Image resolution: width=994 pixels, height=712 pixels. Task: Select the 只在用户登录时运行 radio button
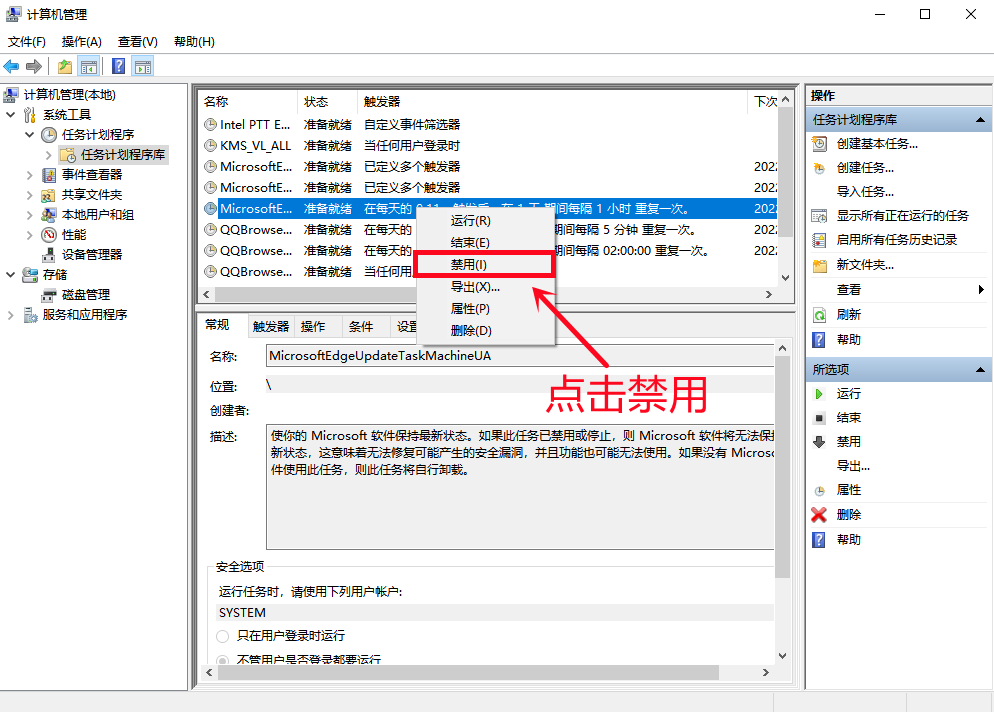(223, 636)
